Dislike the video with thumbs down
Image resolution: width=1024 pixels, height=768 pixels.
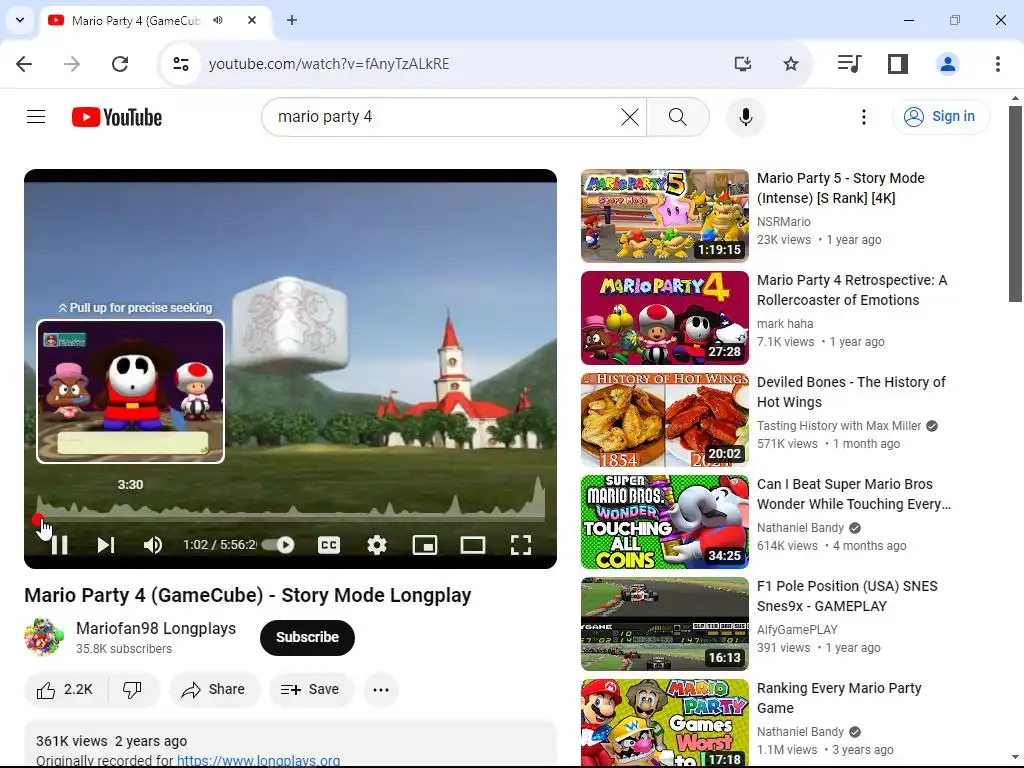(133, 690)
